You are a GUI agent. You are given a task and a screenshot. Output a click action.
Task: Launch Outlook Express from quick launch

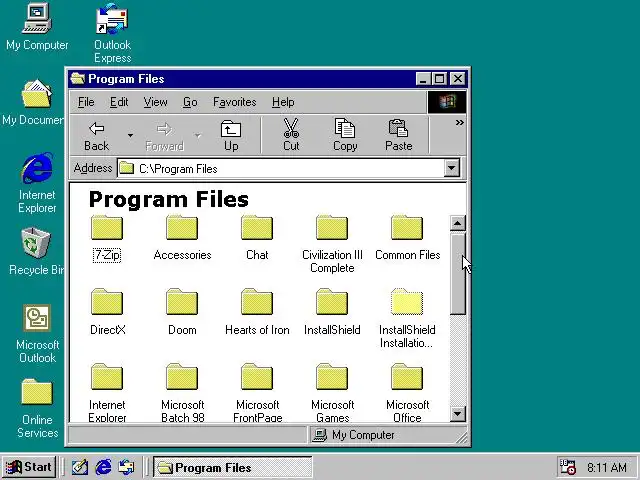point(127,467)
